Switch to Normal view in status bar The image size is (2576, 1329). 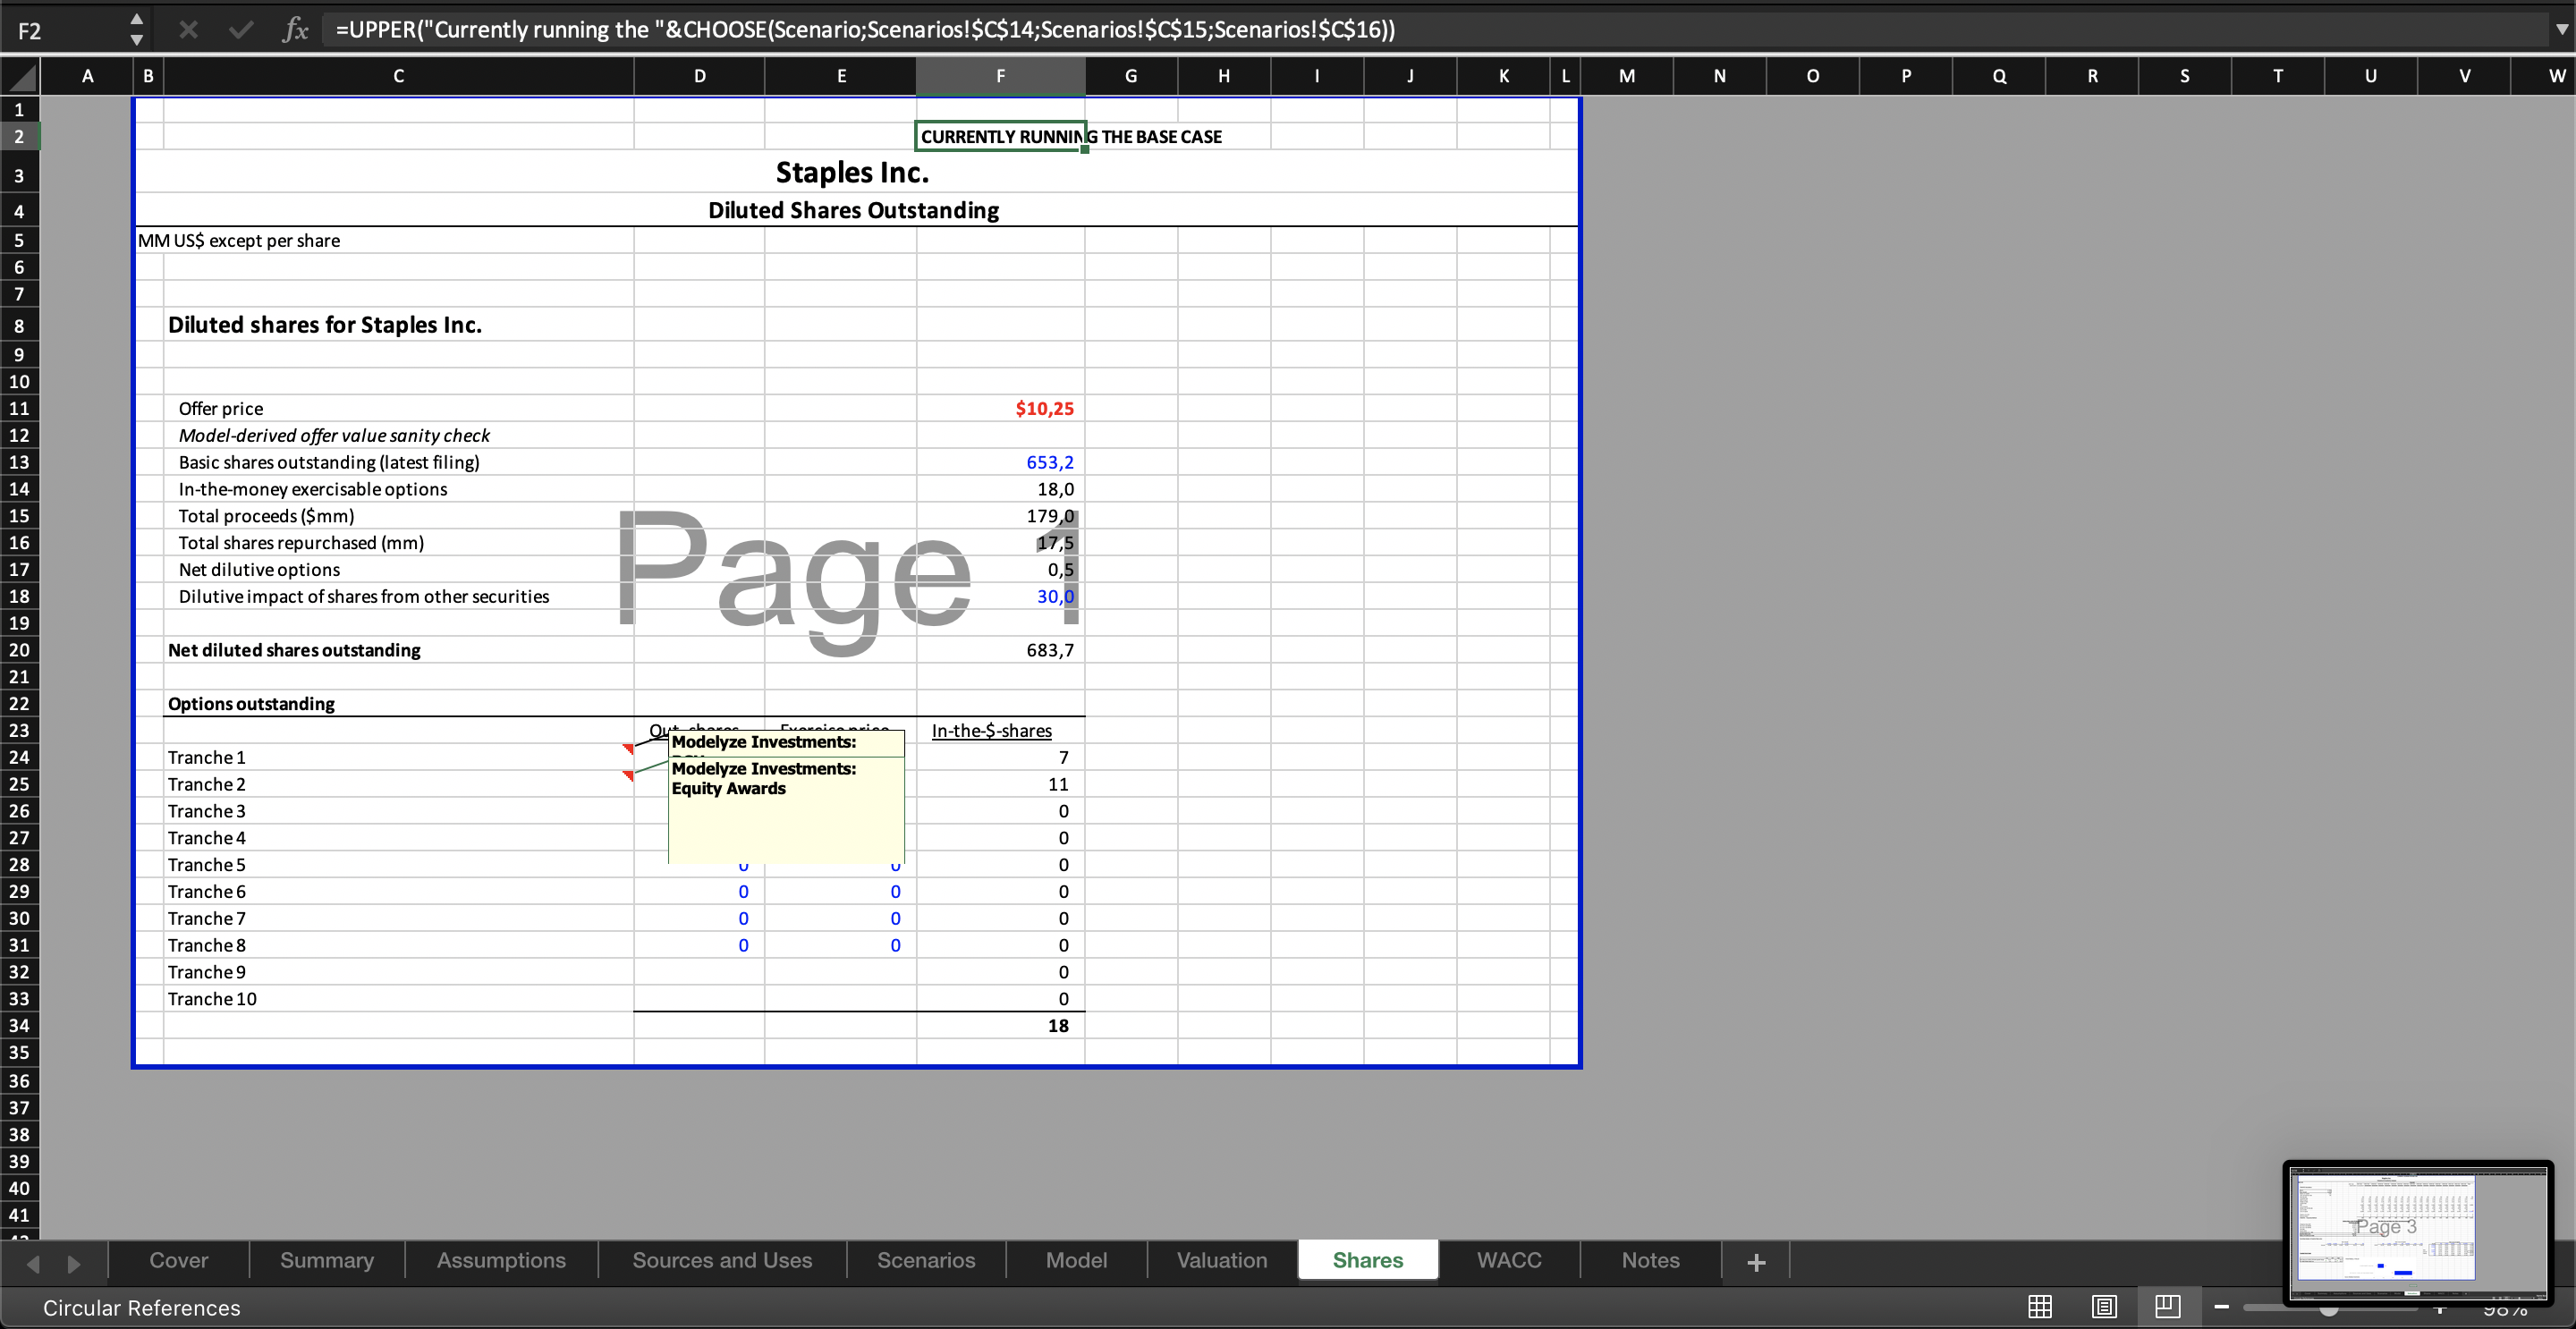tap(2040, 1306)
